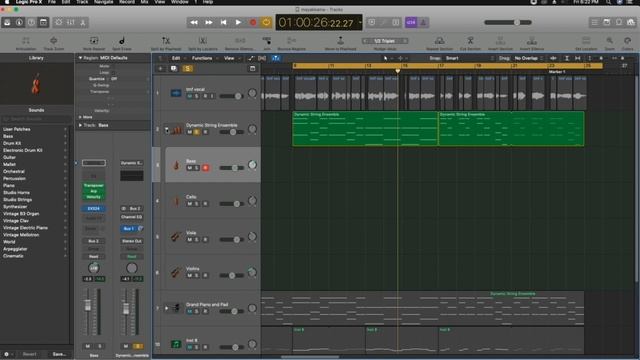
Task: Solo the Dynamic String Ensemble track
Action: click(197, 132)
